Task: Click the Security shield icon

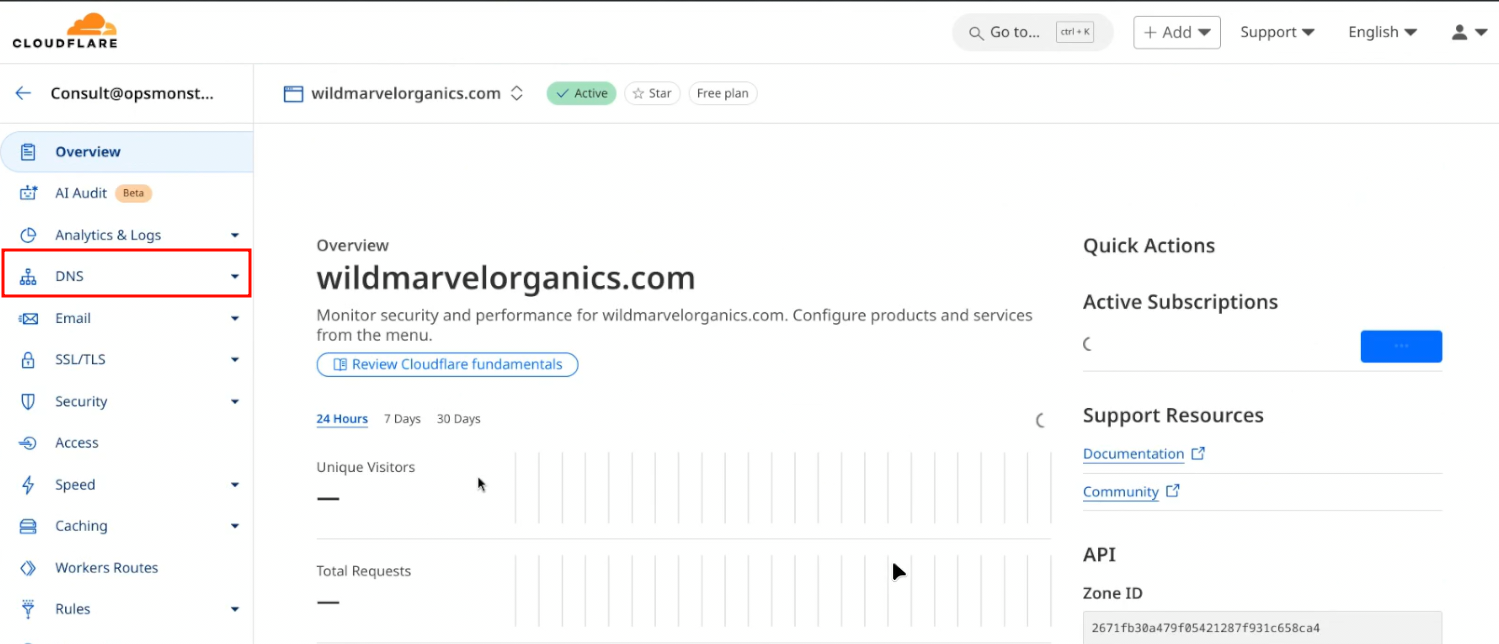Action: pos(29,402)
